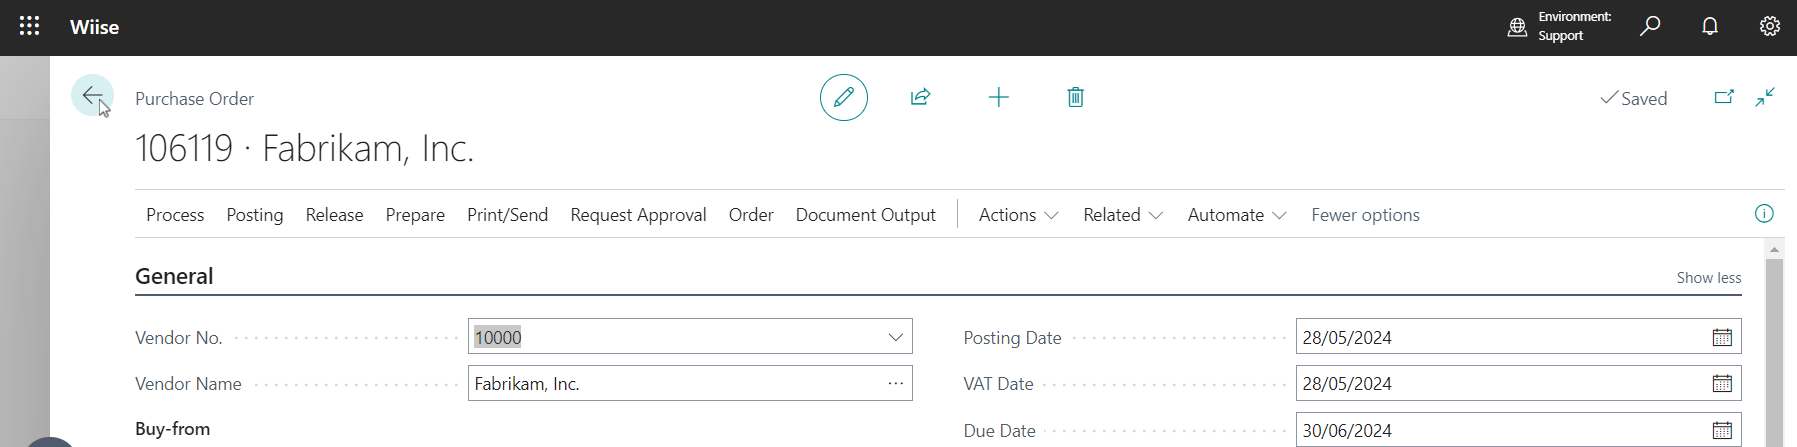This screenshot has height=447, width=1797.
Task: Click the Wiise app title
Action: (94, 27)
